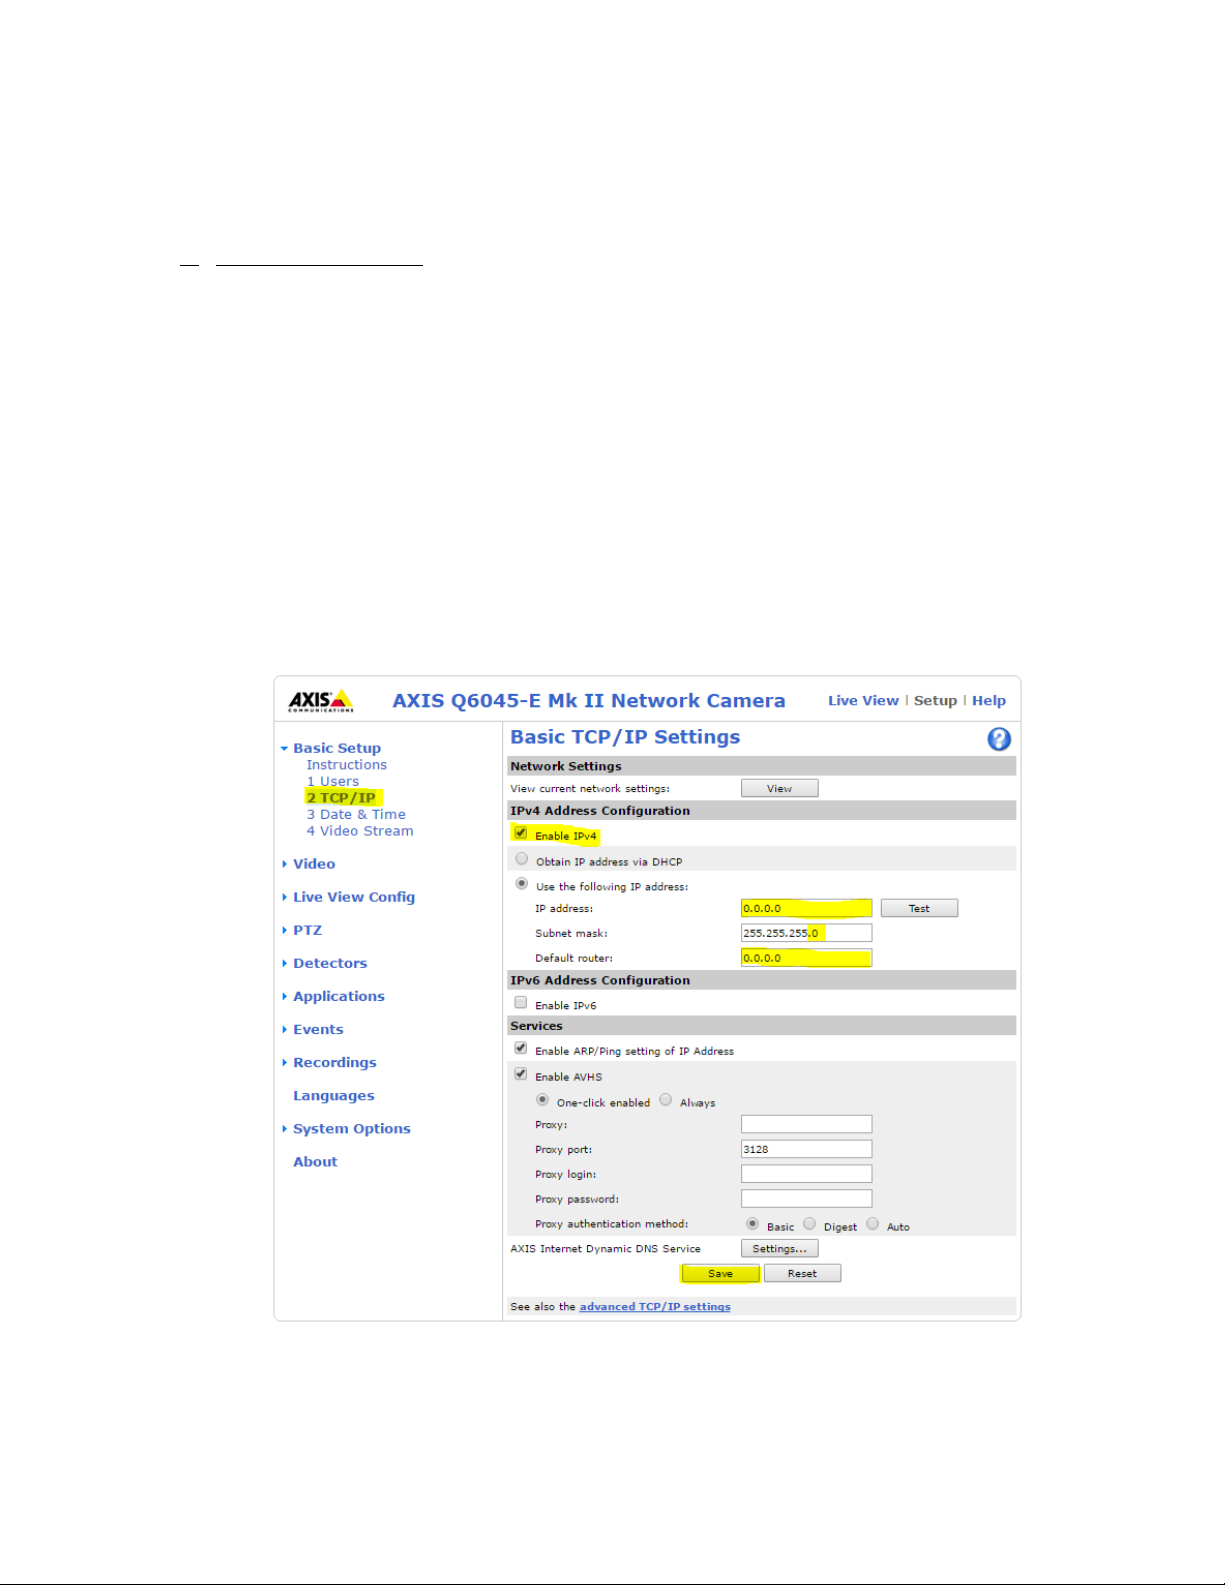The width and height of the screenshot is (1225, 1585).
Task: Expand the PTZ sidebar section
Action: click(x=307, y=930)
